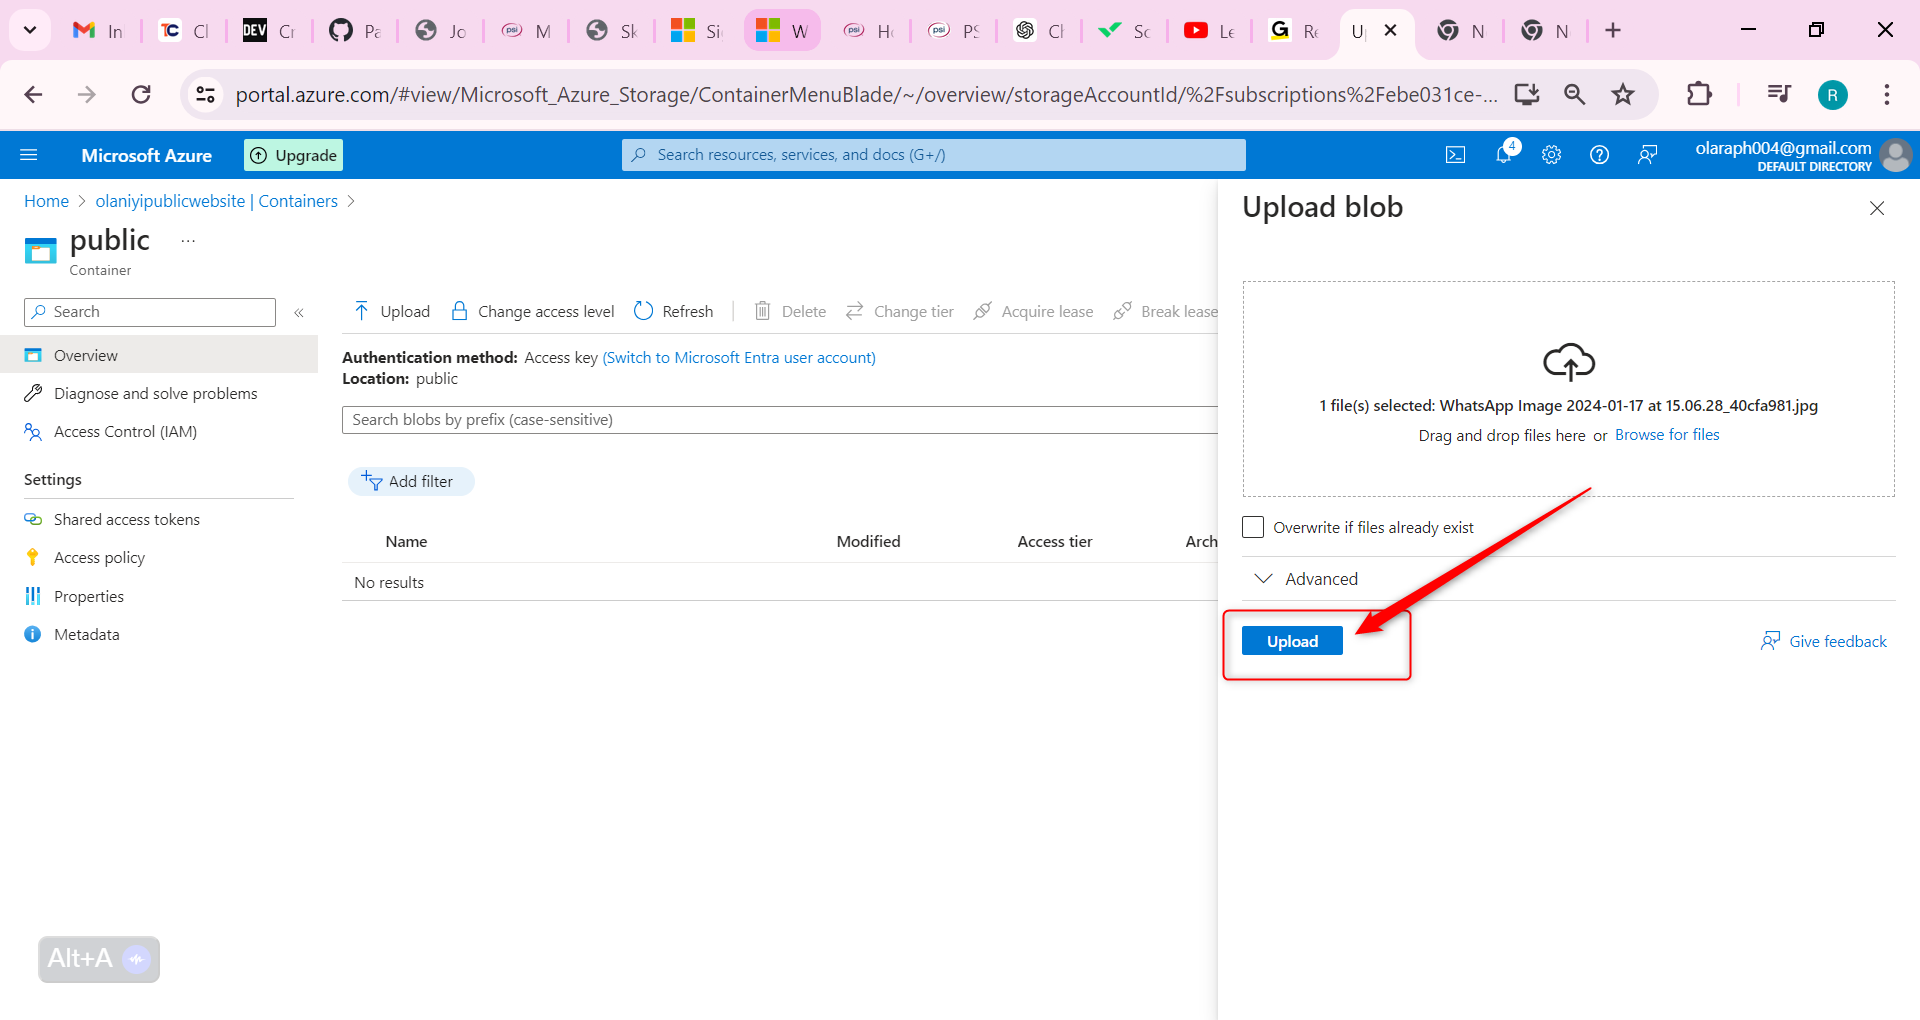This screenshot has height=1020, width=1920.
Task: Focus the Azure global search box
Action: click(x=934, y=155)
